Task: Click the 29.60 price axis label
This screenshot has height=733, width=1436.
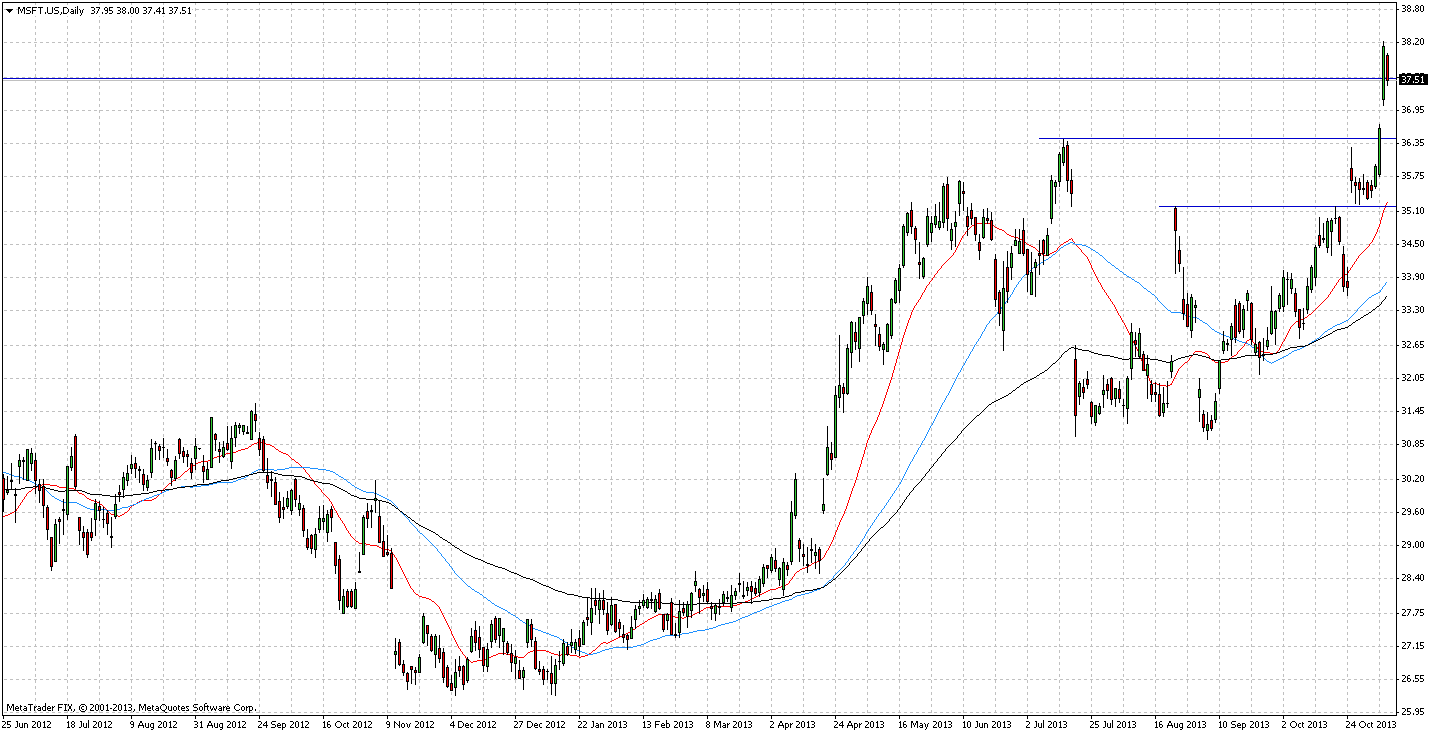Action: (1412, 512)
